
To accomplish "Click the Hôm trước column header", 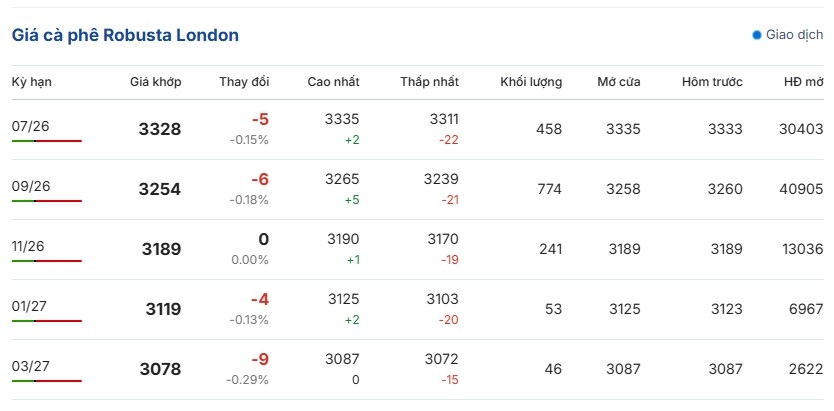I will coord(712,82).
